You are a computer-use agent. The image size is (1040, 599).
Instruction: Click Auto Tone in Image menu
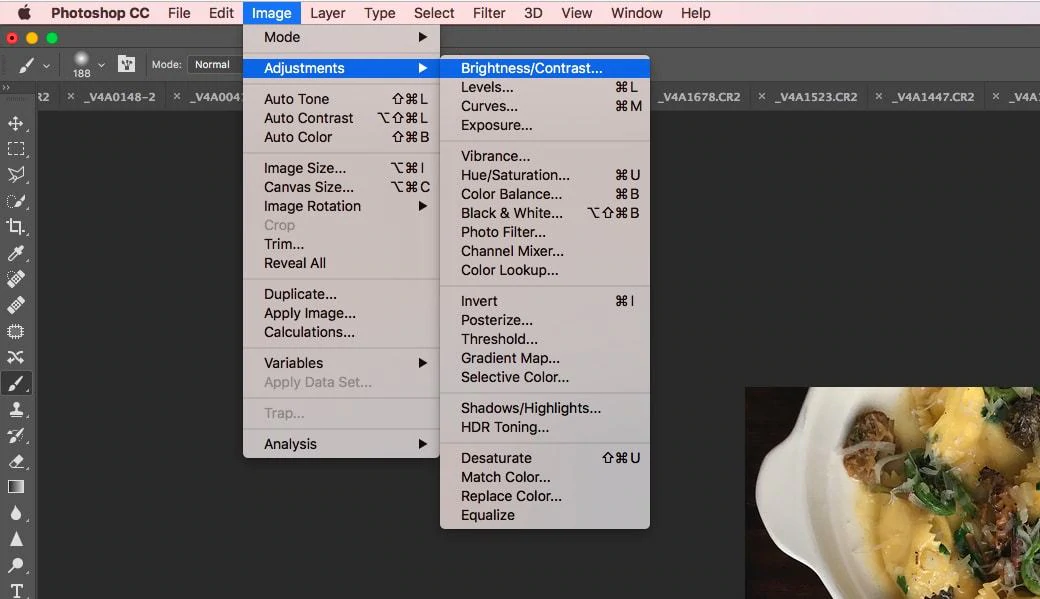tap(341, 99)
